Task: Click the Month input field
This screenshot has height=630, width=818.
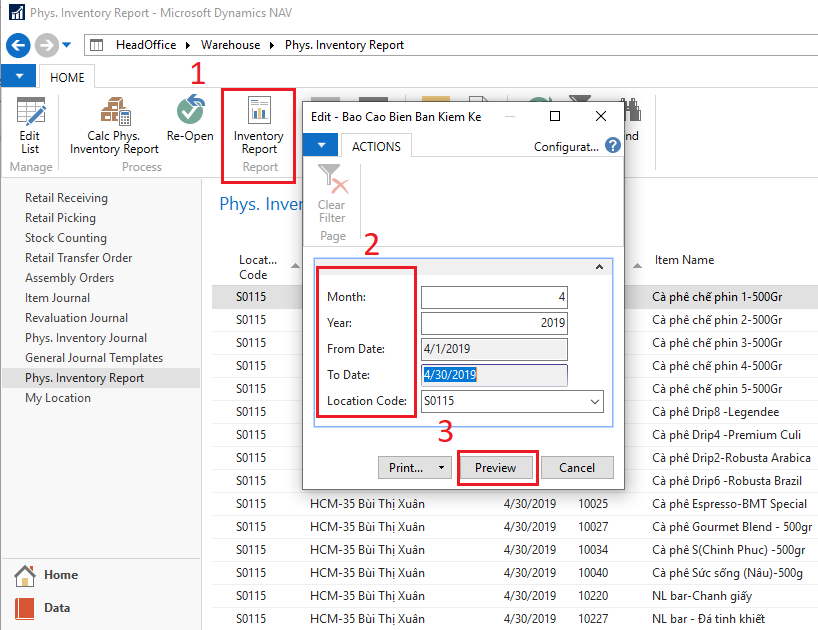Action: [x=494, y=297]
